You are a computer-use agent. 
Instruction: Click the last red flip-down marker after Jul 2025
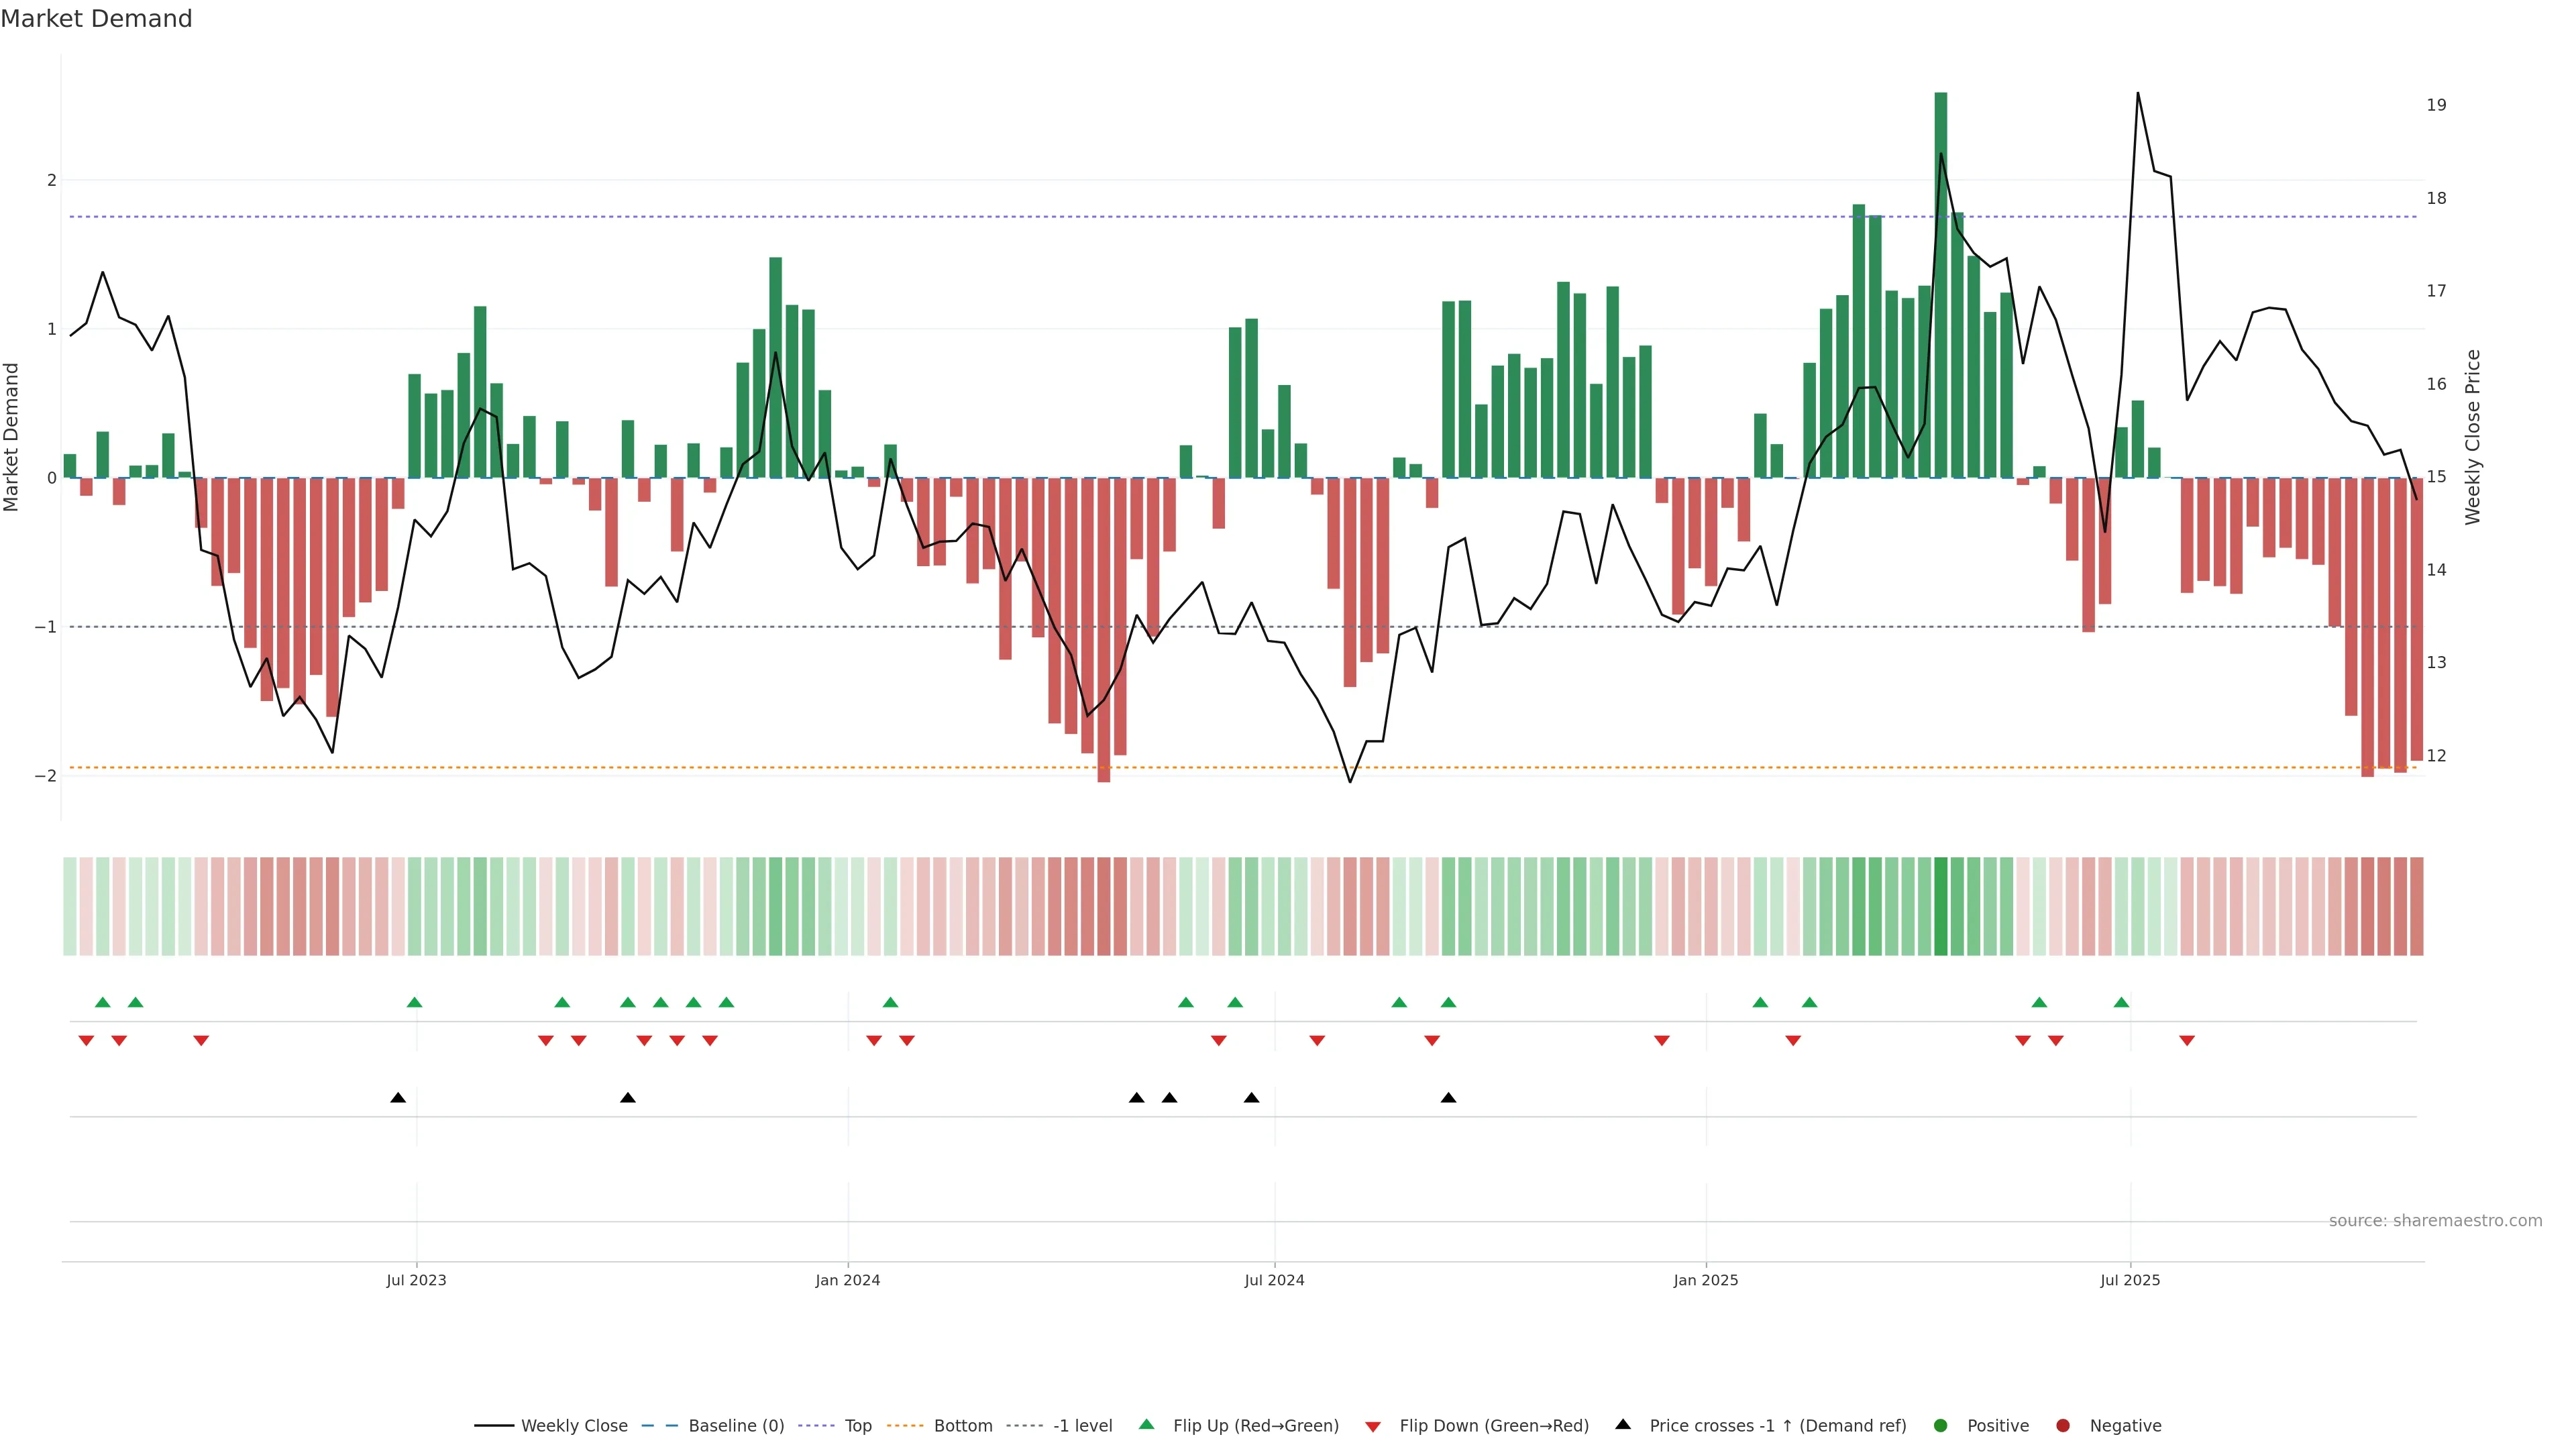coord(2187,1041)
